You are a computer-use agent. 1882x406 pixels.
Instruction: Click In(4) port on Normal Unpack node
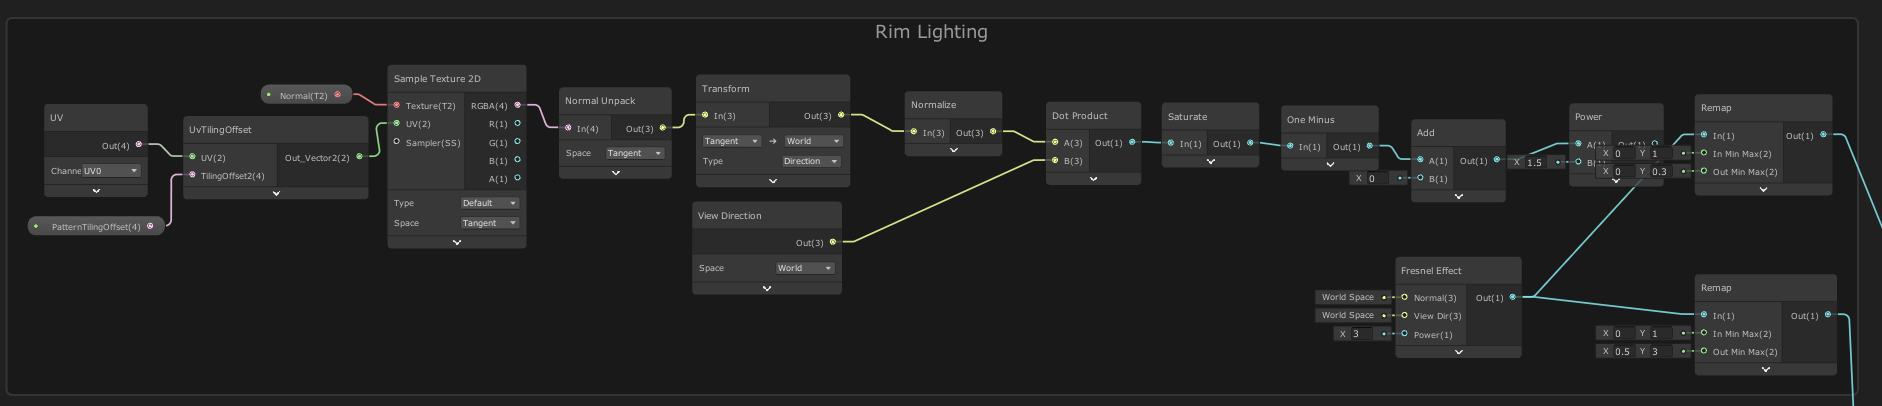point(568,128)
